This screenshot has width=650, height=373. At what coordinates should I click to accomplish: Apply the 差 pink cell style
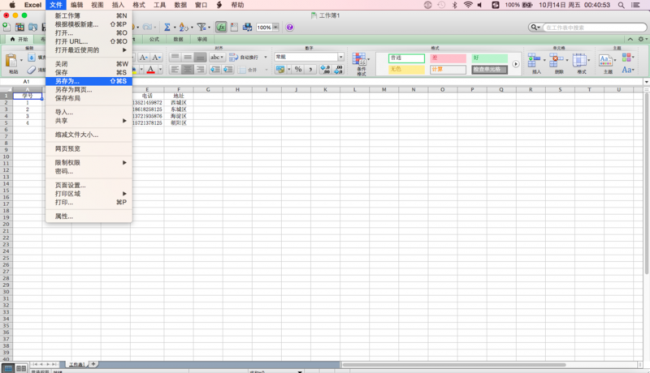(x=448, y=58)
